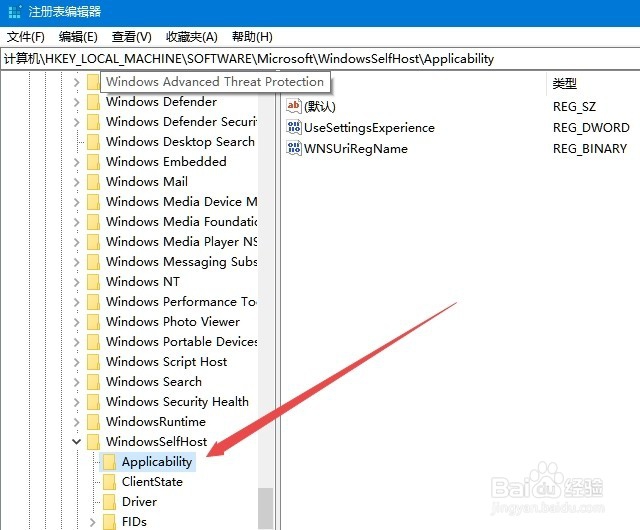Screen dimensions: 640x530
Task: Click the Windows Performance Toolkit folder icon
Action: tap(93, 302)
